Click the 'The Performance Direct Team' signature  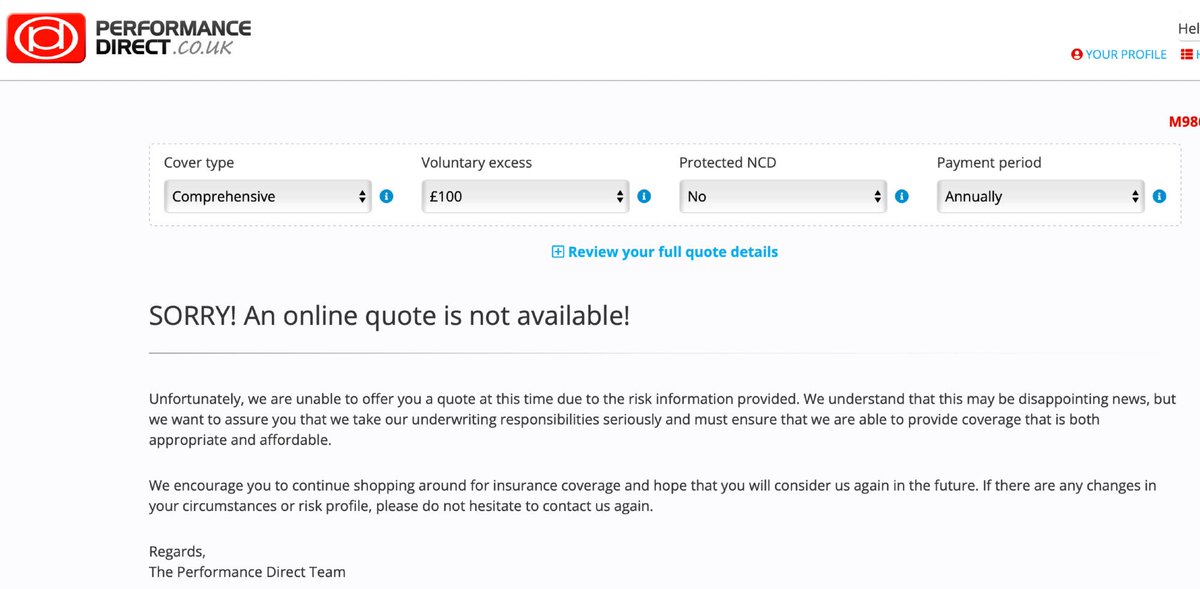pos(247,572)
